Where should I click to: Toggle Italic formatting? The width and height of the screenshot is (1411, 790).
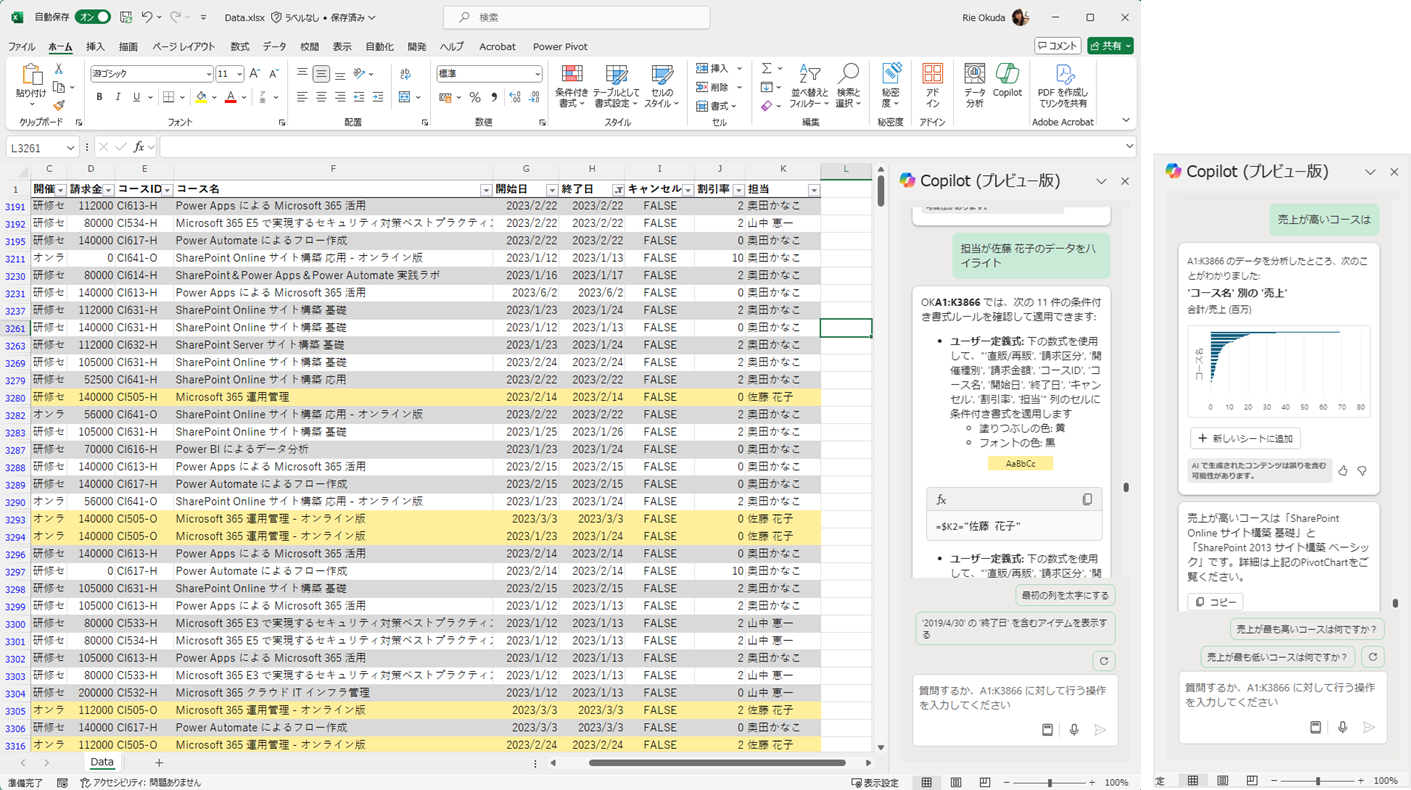(x=118, y=97)
